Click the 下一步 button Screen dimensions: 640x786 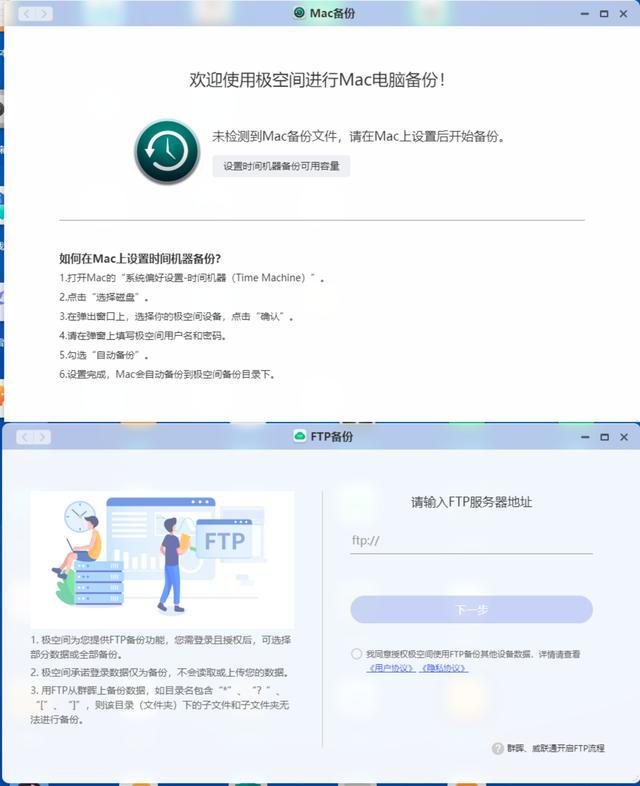472,610
